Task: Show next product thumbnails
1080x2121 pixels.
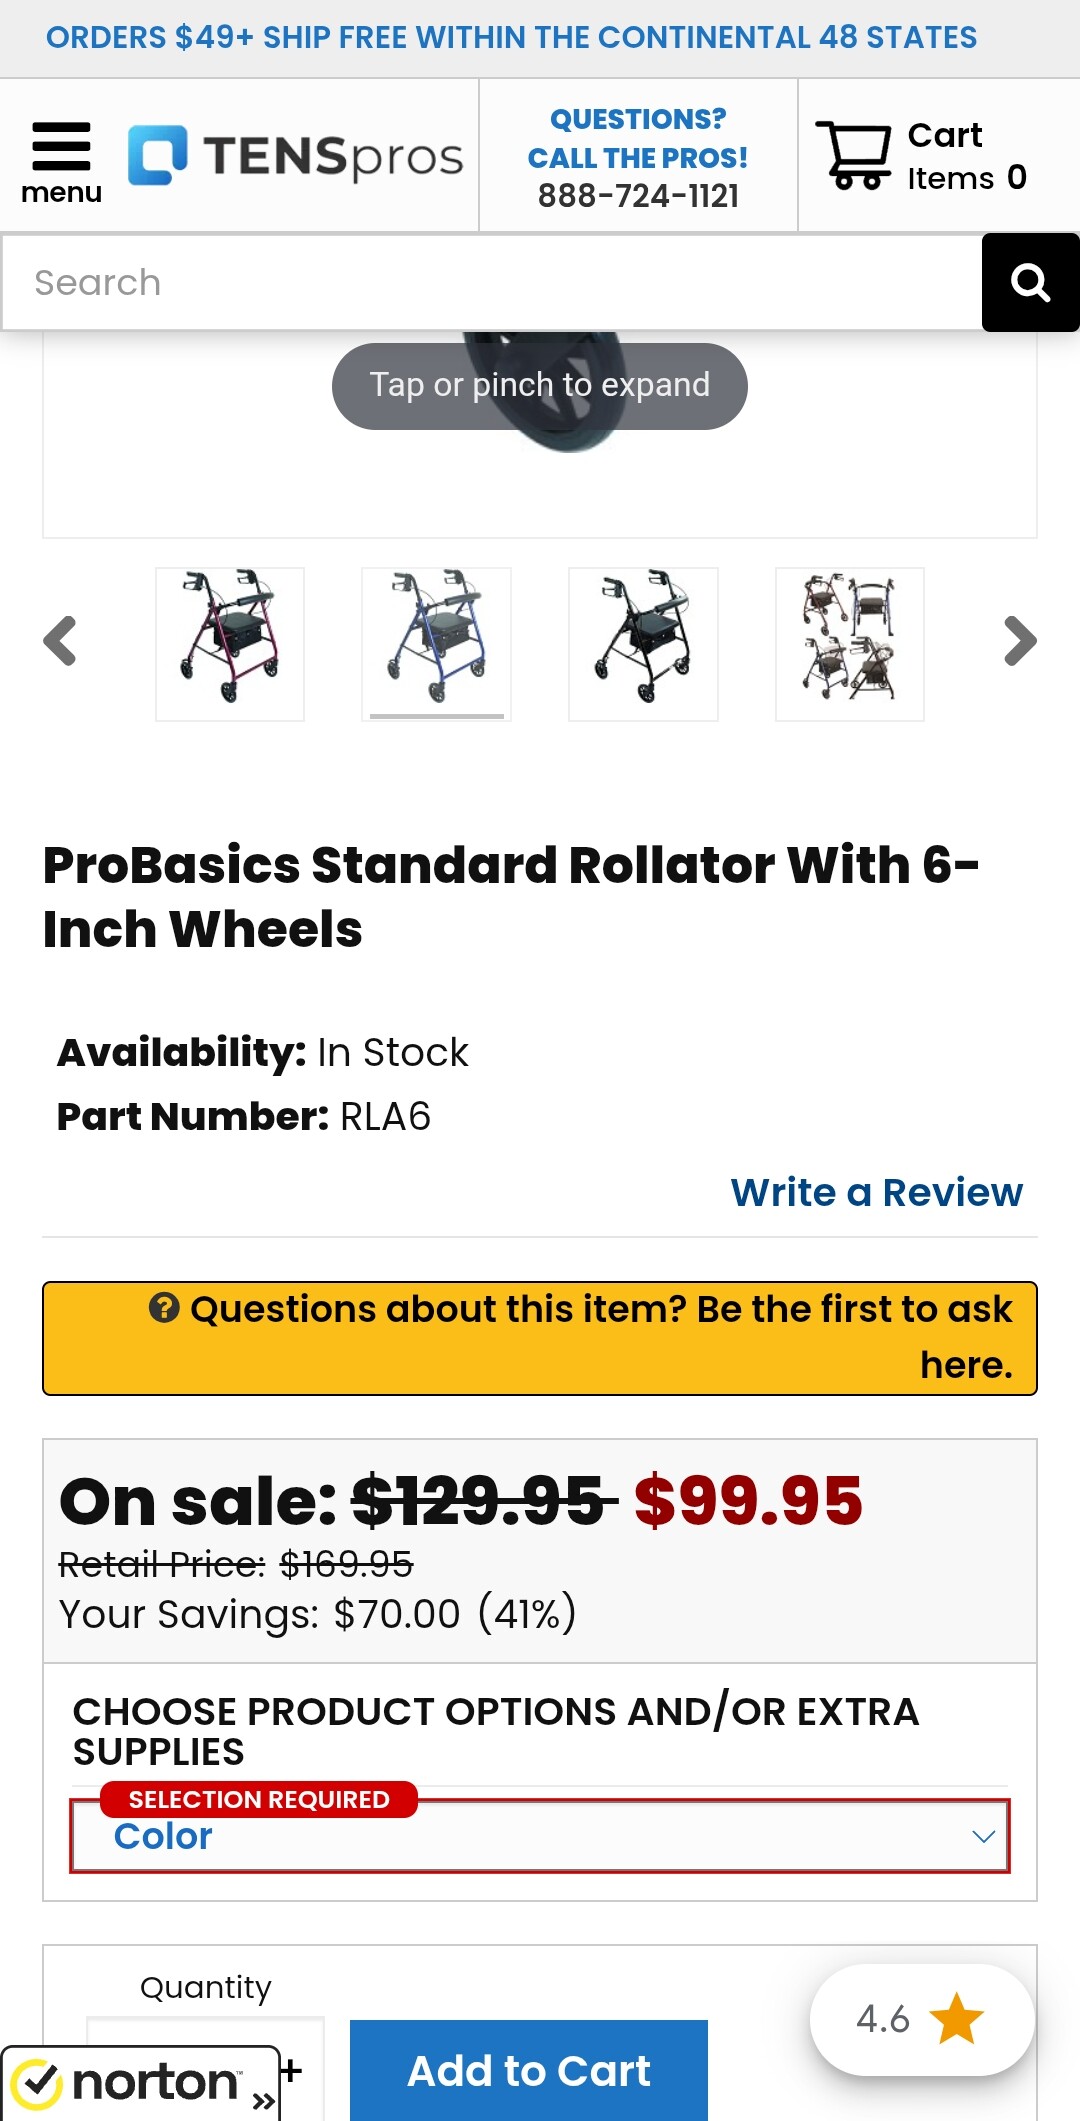Action: click(x=1019, y=641)
